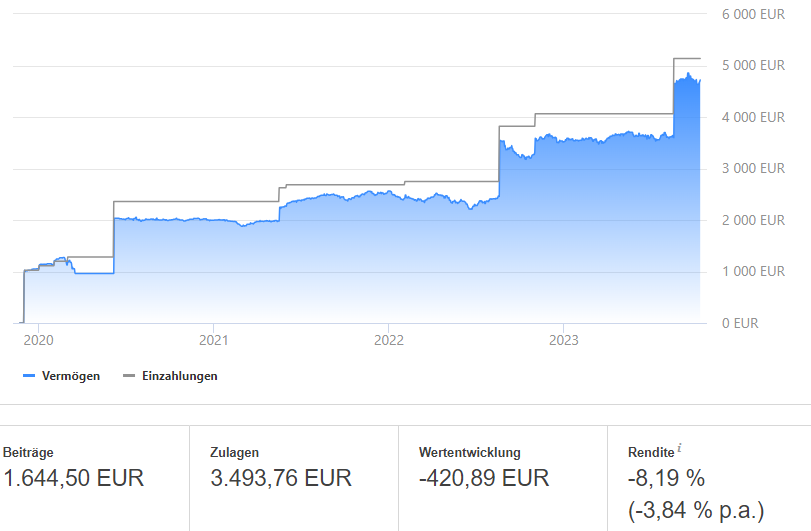Click the annualized return (-3,84 % p.a.)
This screenshot has height=531, width=811.
(696, 511)
